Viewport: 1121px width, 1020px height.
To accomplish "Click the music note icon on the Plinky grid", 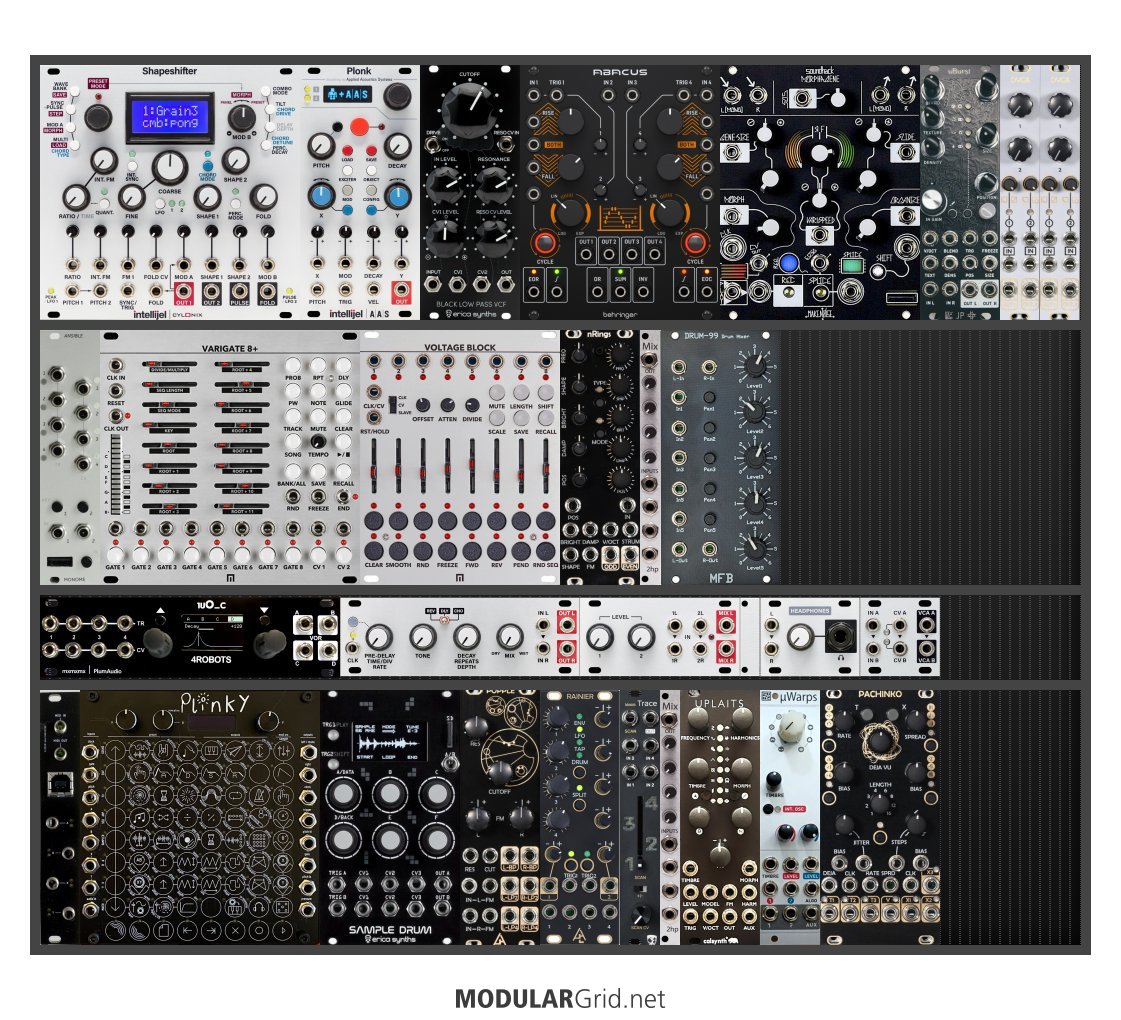I will pos(139,817).
